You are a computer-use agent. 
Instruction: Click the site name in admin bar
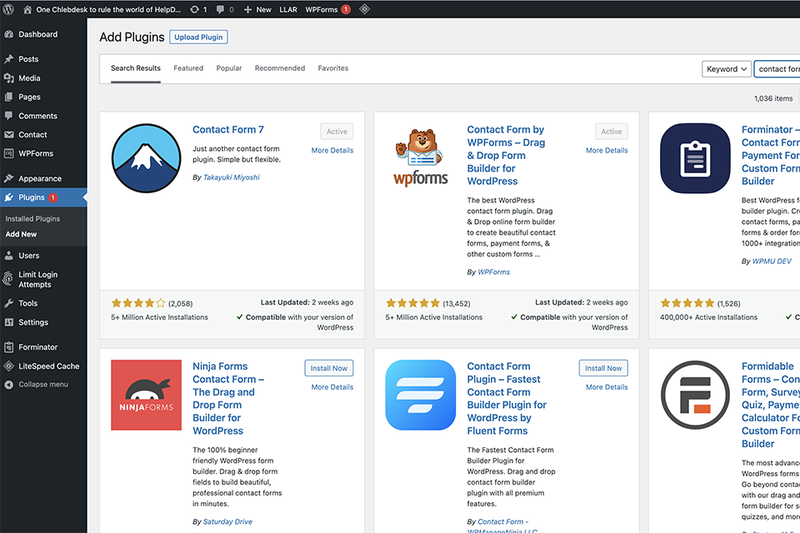pos(108,9)
